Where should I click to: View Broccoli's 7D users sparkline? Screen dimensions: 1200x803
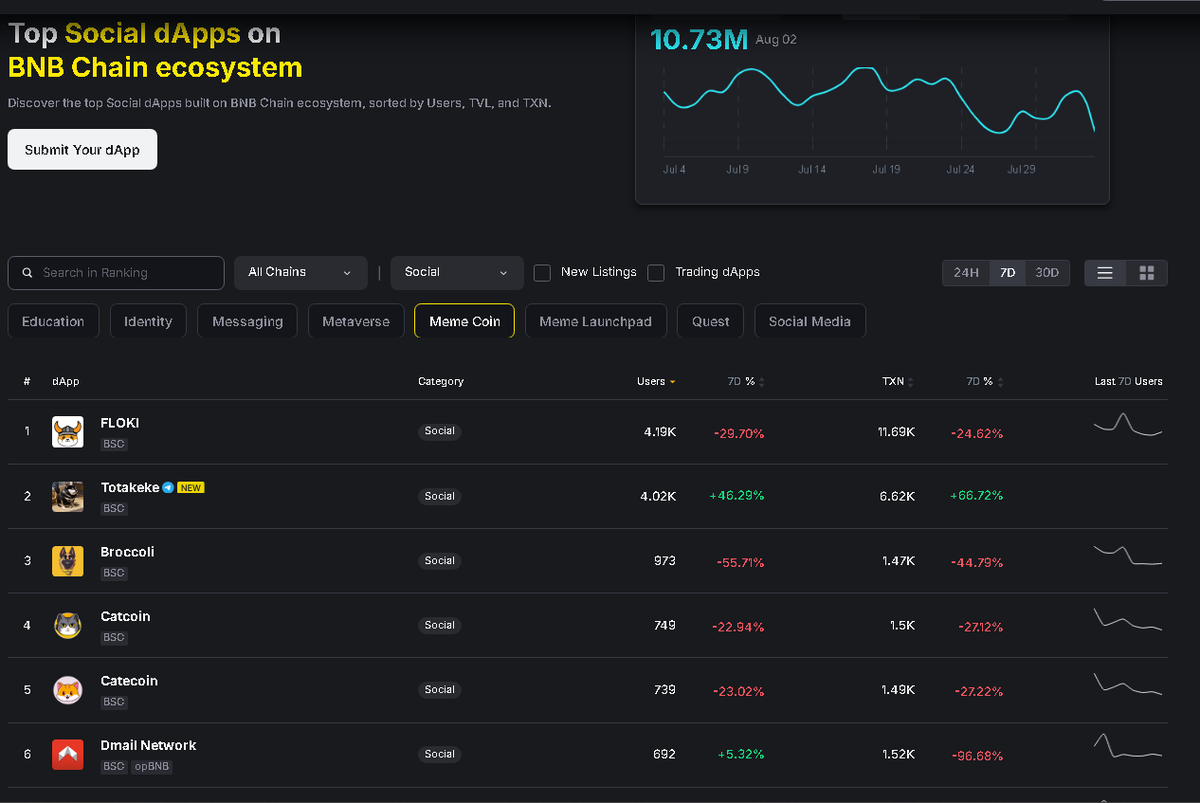pyautogui.click(x=1128, y=556)
